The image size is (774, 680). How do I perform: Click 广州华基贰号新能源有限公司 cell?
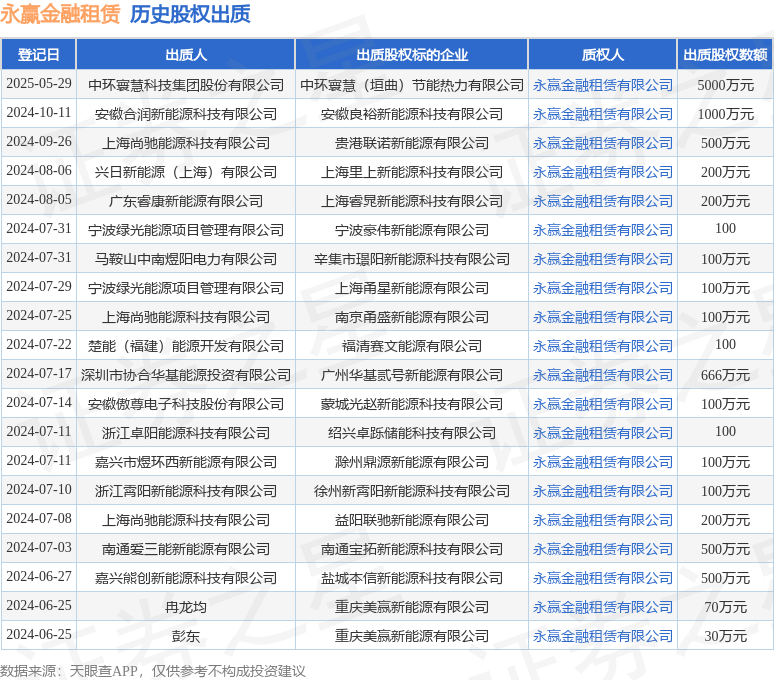click(x=412, y=375)
